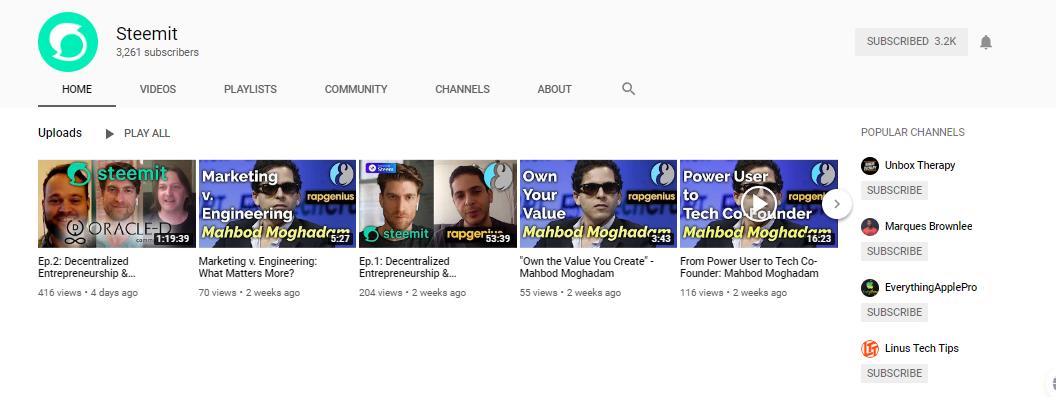The image size is (1056, 397).
Task: Open the Ep.2 Decentralized Entrepreneurship title
Action: [87, 267]
